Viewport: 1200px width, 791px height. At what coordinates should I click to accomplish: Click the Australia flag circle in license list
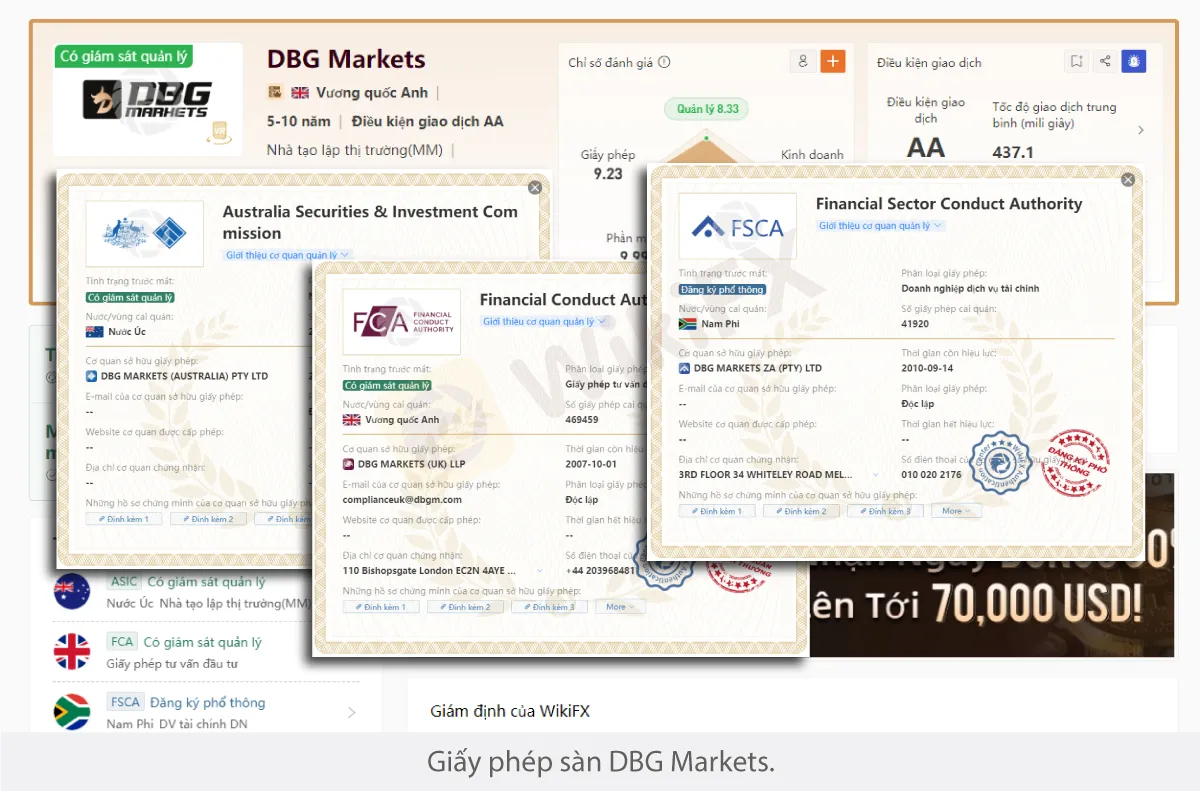(72, 591)
